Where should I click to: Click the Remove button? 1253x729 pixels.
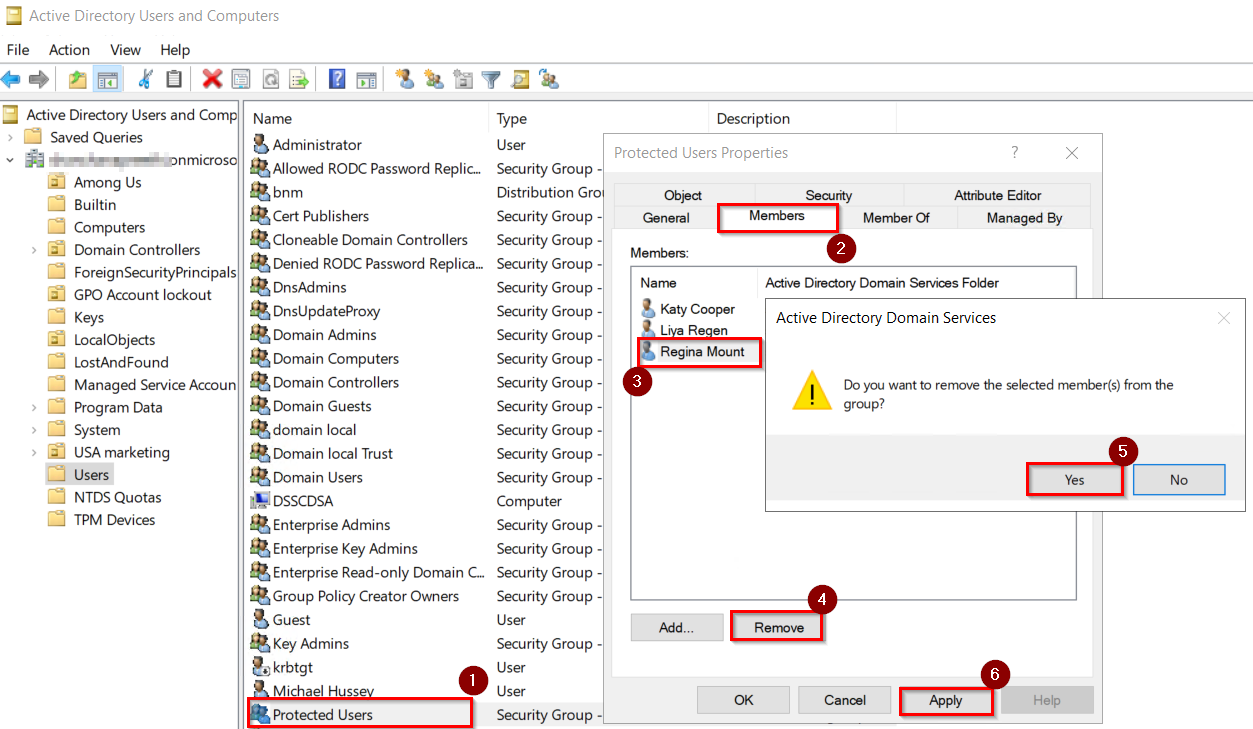[776, 626]
